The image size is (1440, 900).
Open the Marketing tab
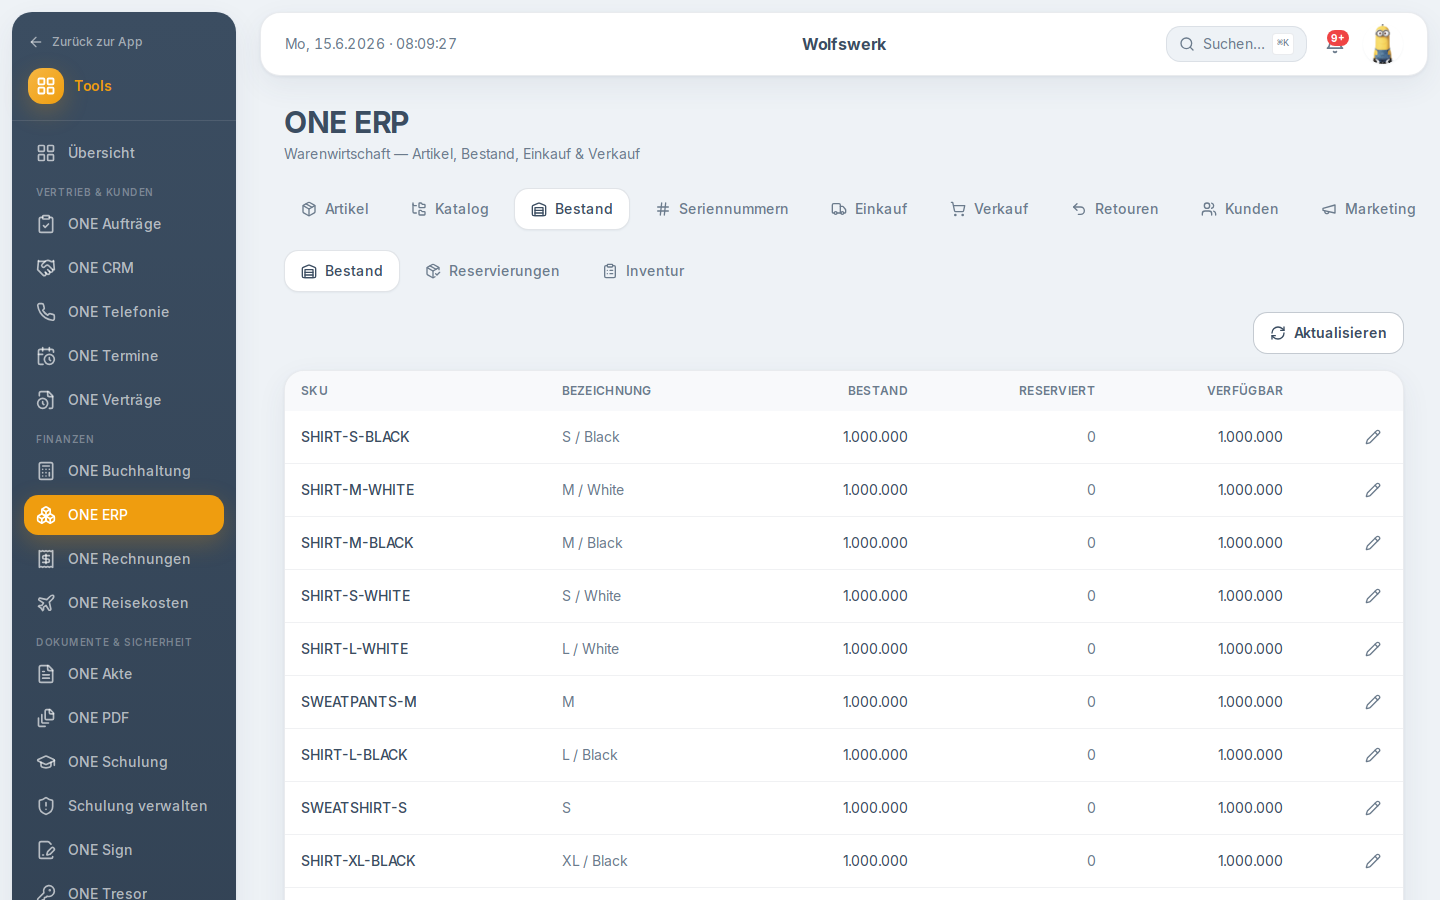1368,209
